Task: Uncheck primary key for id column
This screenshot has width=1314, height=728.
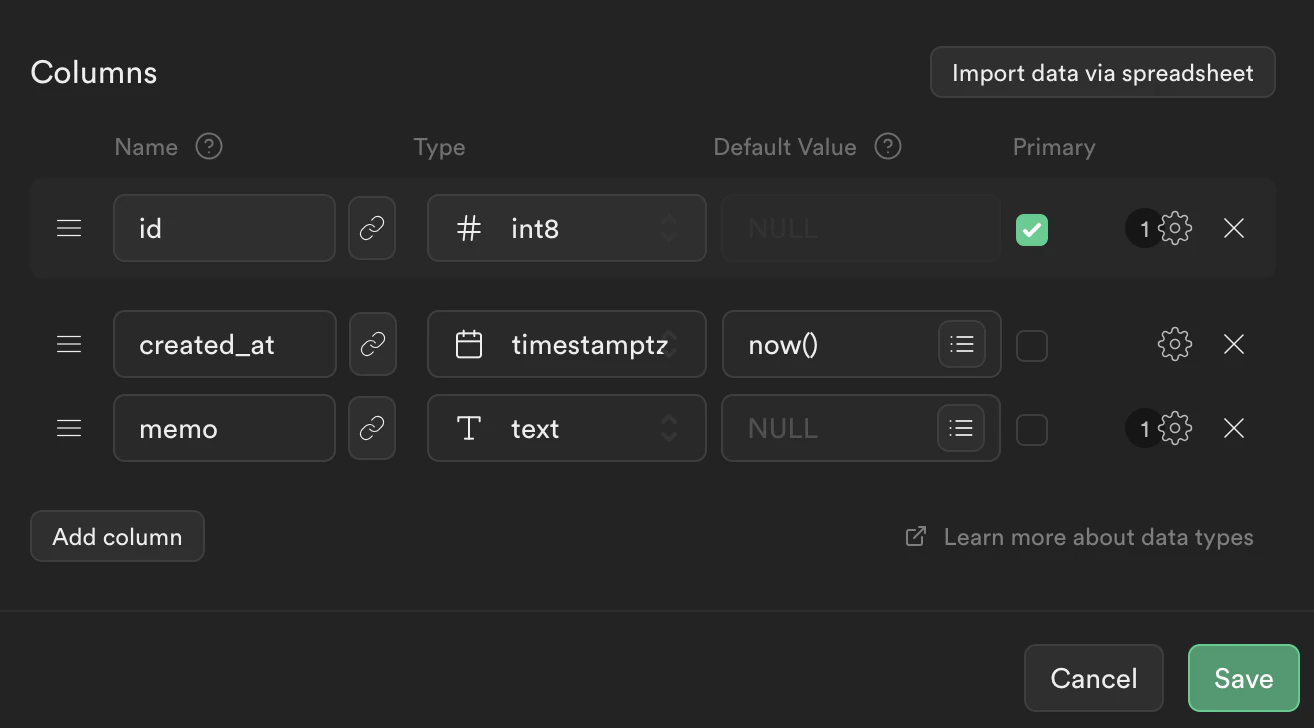Action: [x=1032, y=229]
